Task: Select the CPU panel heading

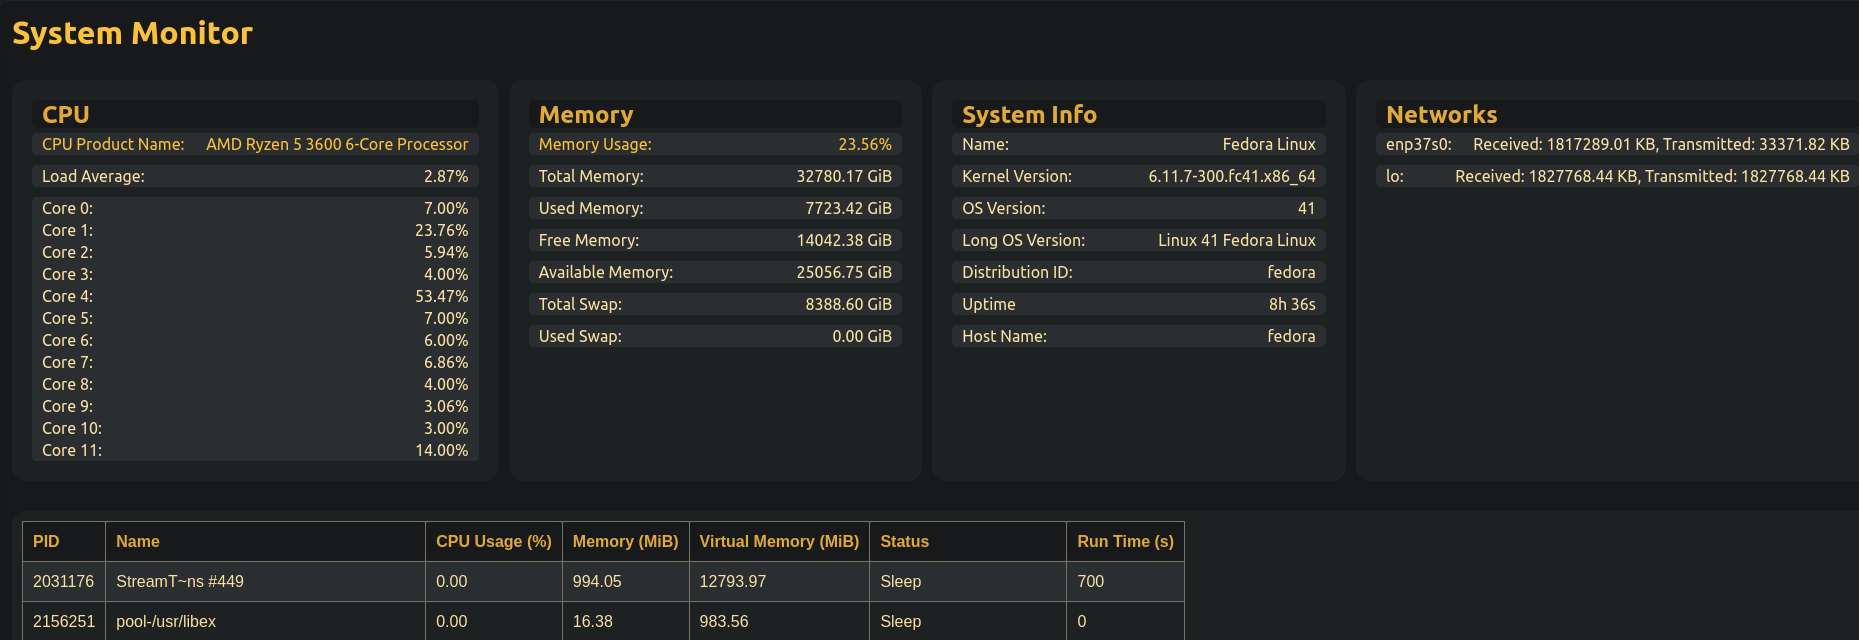Action: pos(255,114)
